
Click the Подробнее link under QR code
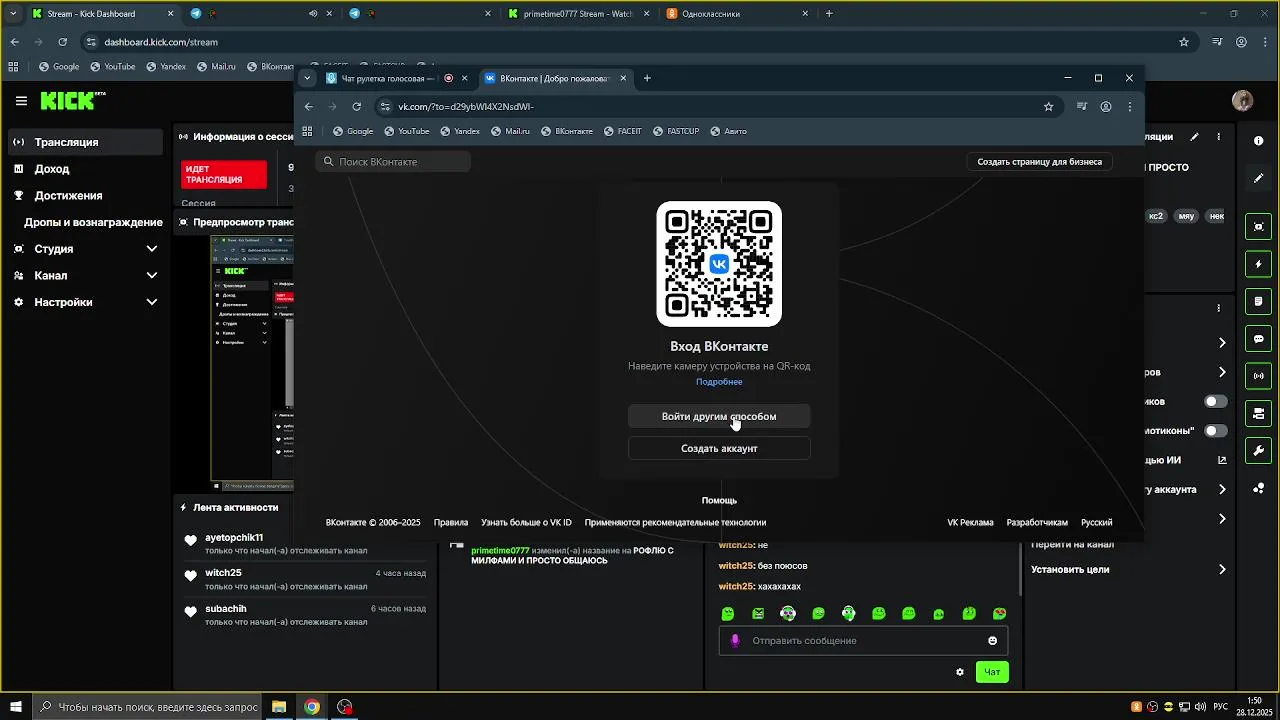(719, 382)
